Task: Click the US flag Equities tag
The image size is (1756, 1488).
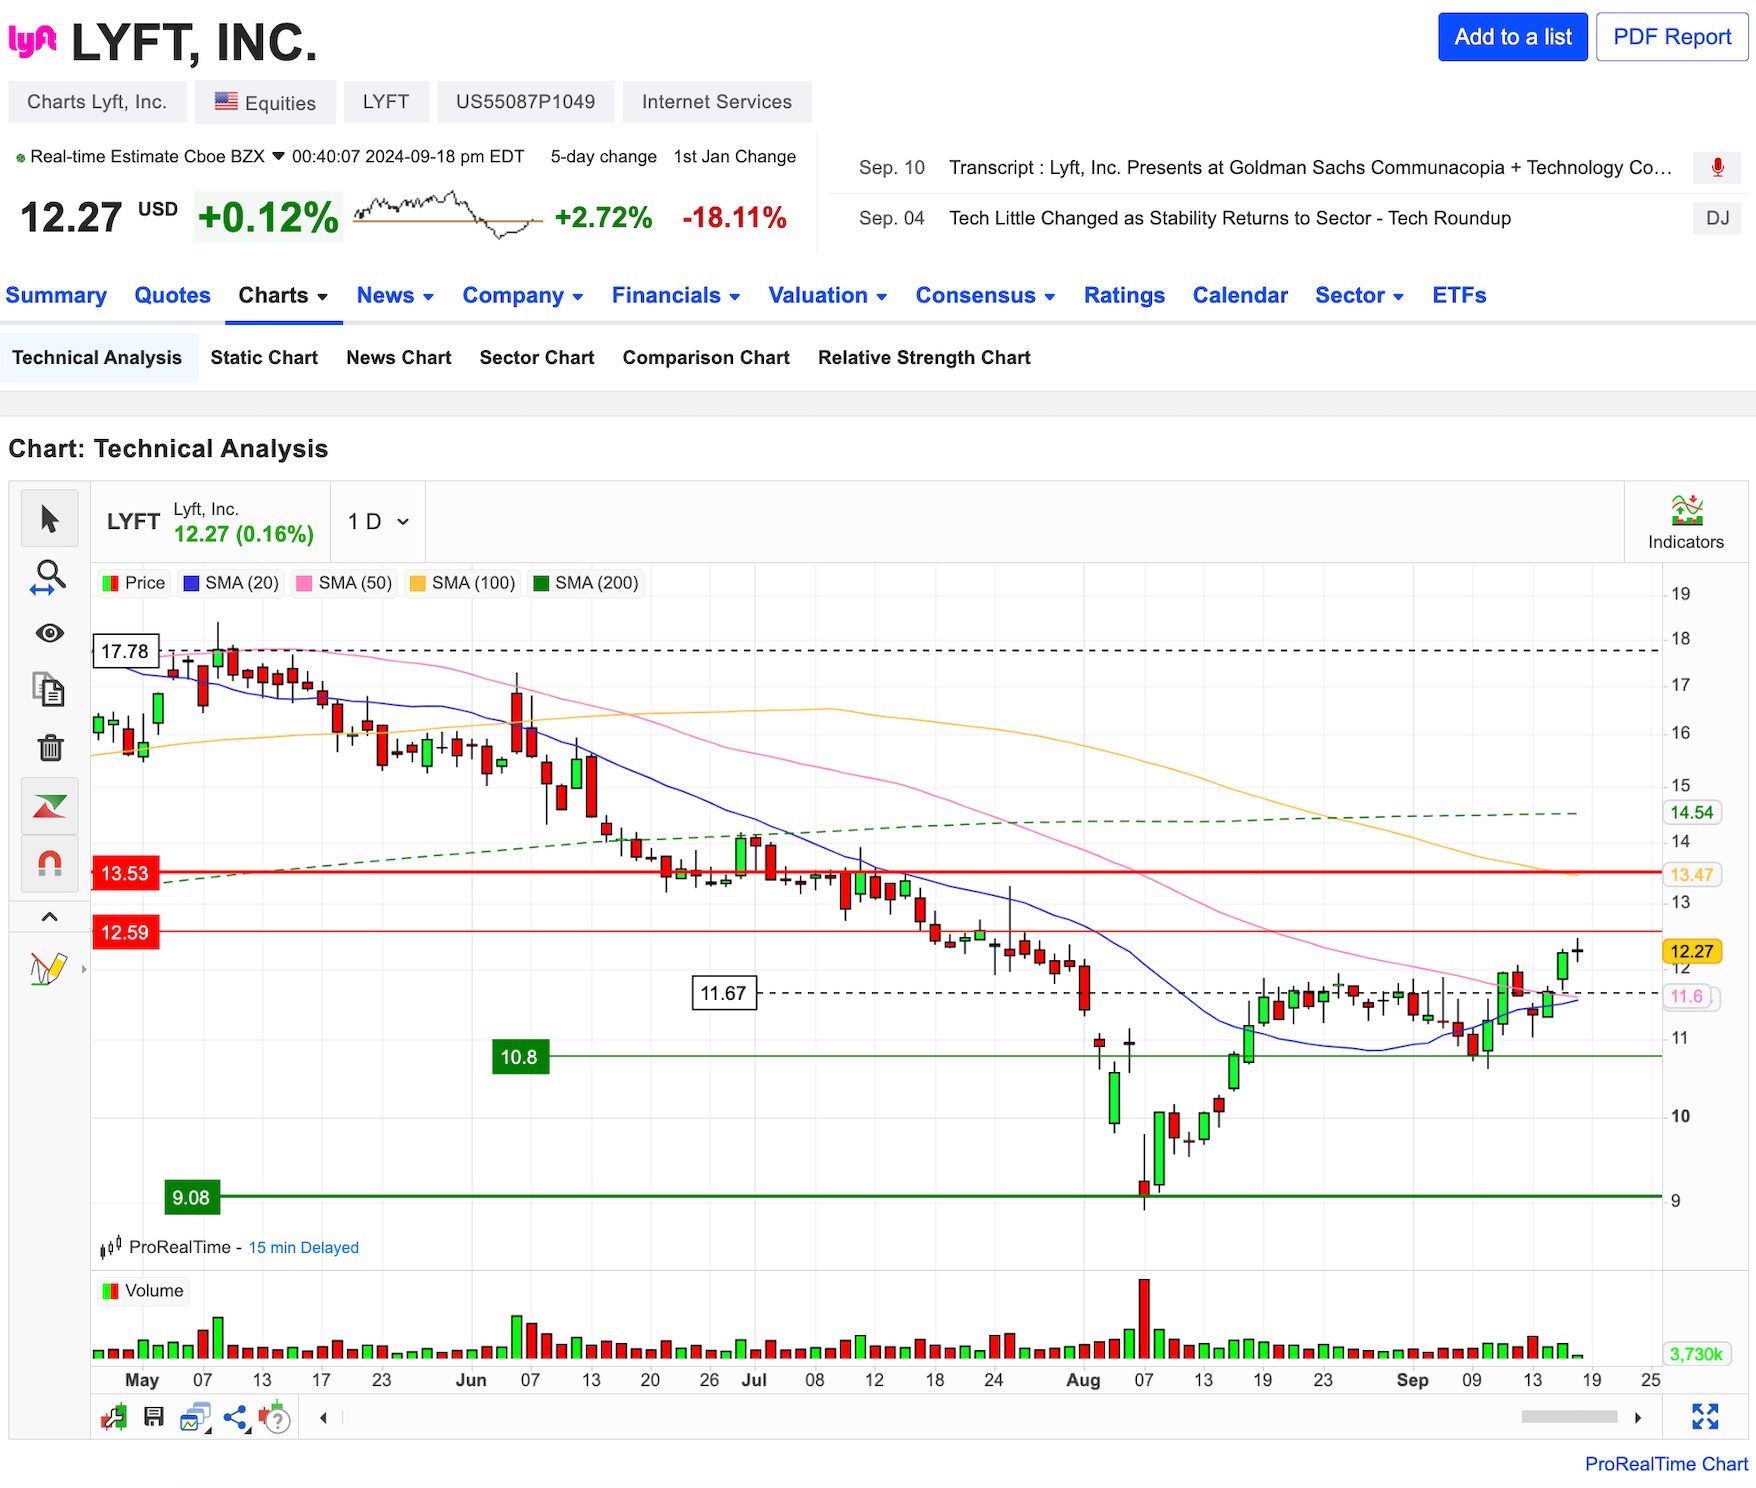Action: point(265,102)
